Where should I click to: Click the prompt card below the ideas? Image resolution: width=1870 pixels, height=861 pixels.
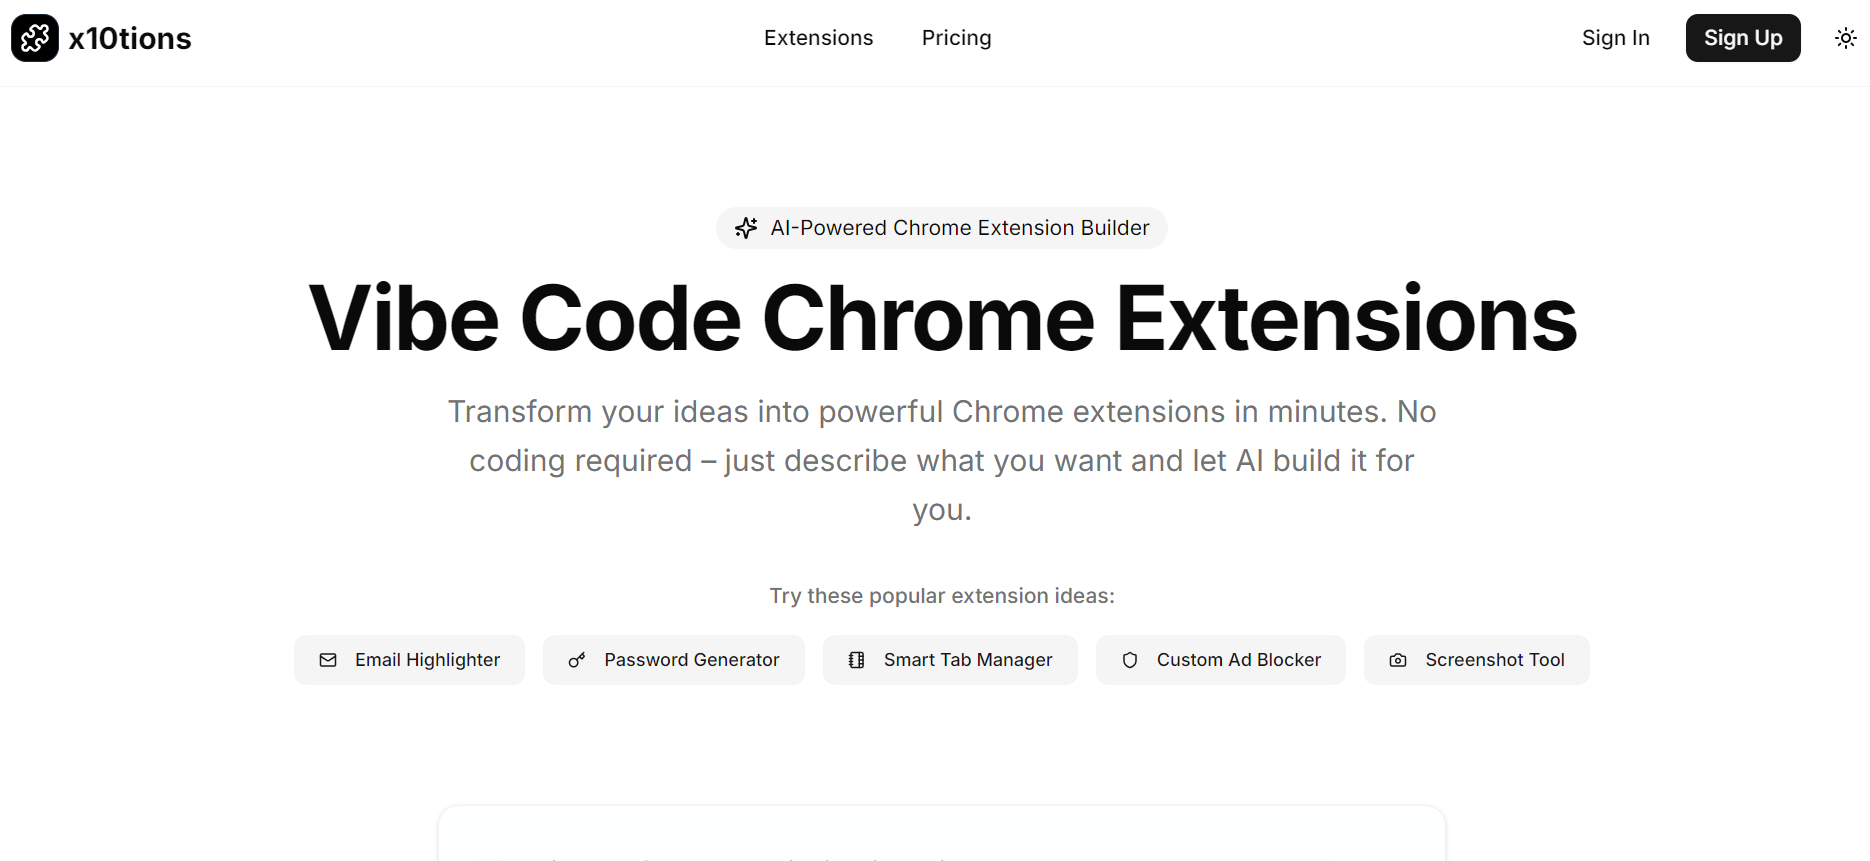pos(942,833)
